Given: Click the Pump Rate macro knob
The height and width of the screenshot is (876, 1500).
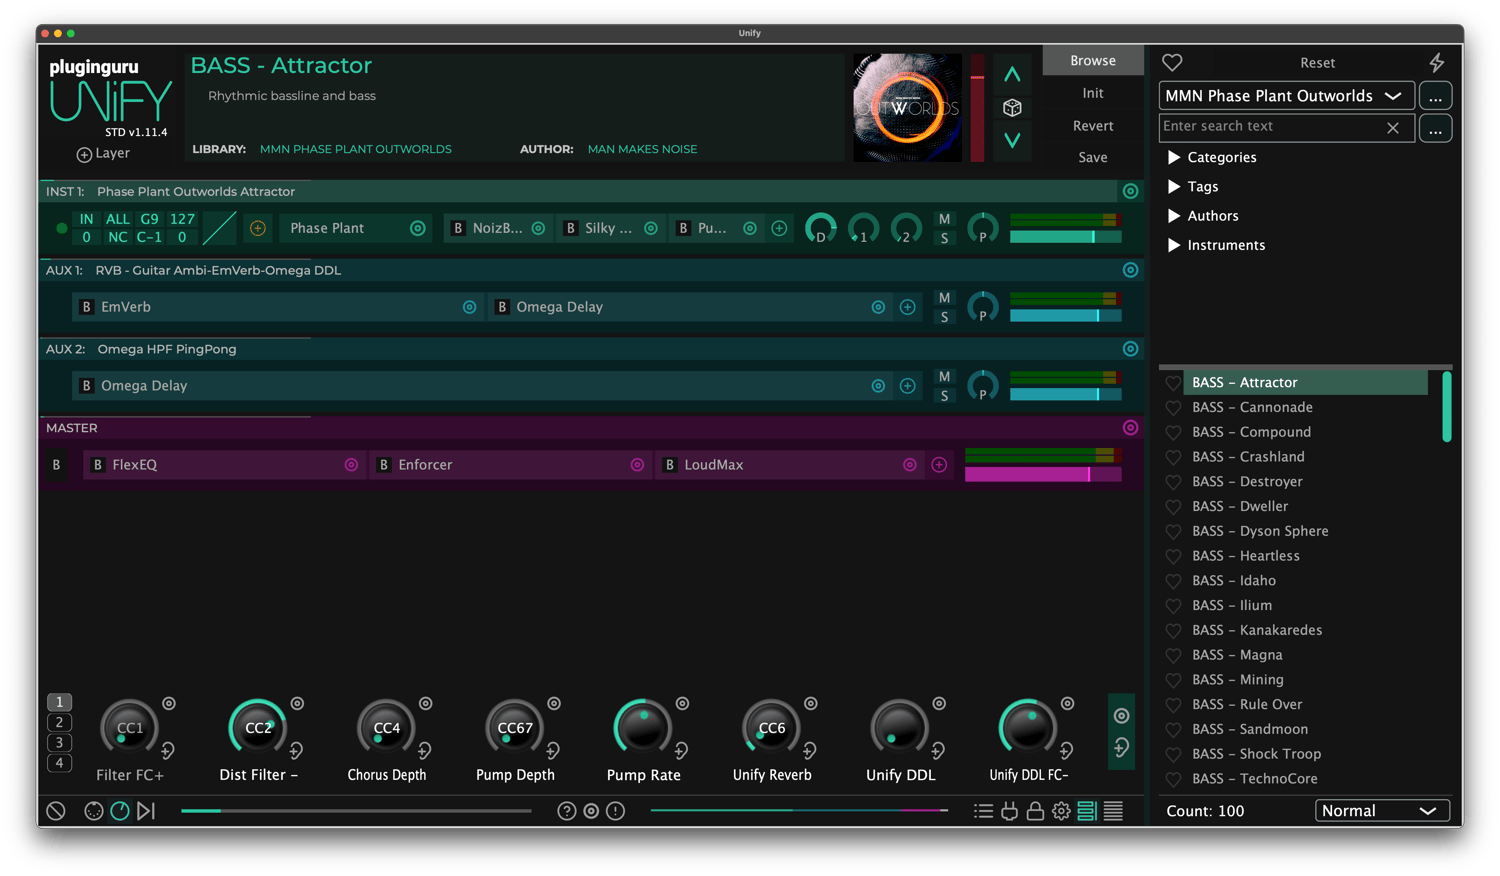Looking at the screenshot, I should click(x=643, y=727).
